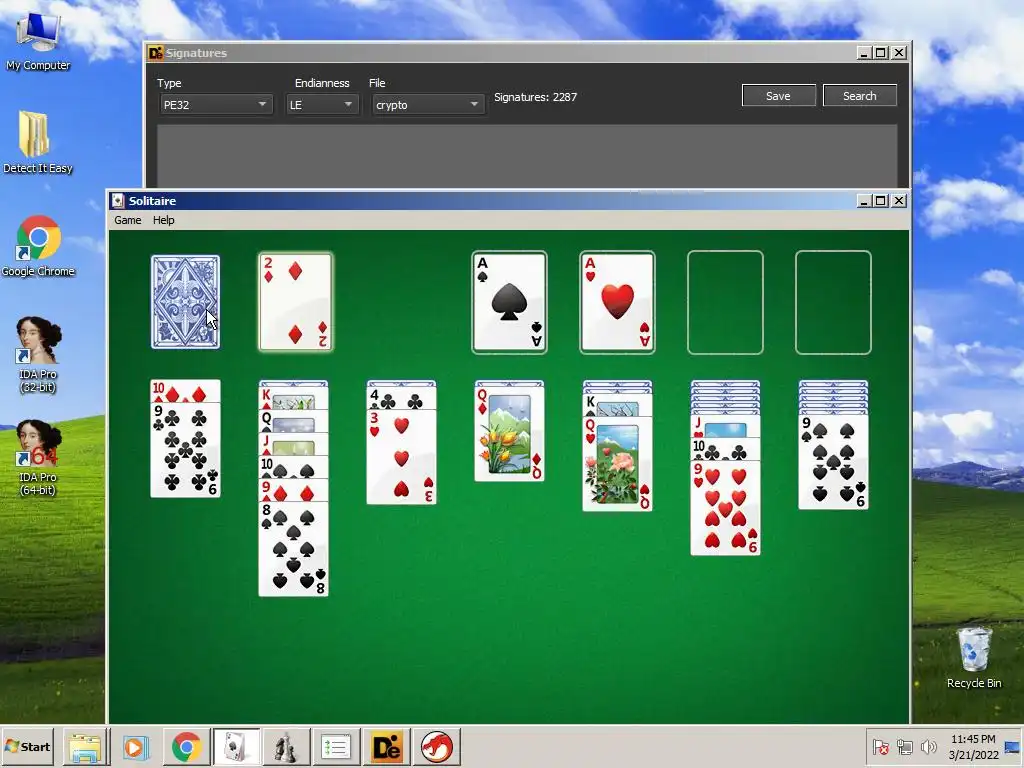Select the 10 of clubs card
1024x768 pixels.
tap(725, 449)
